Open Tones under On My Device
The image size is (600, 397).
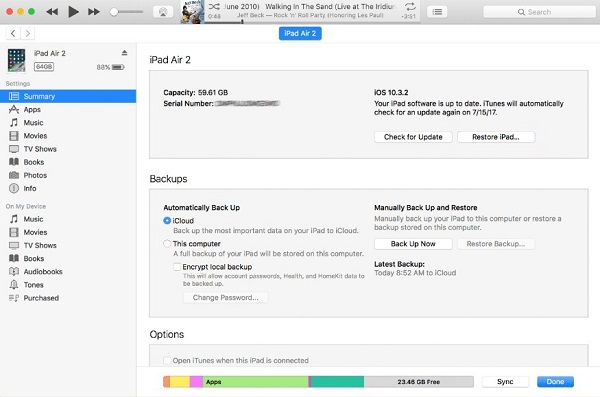coord(68,285)
